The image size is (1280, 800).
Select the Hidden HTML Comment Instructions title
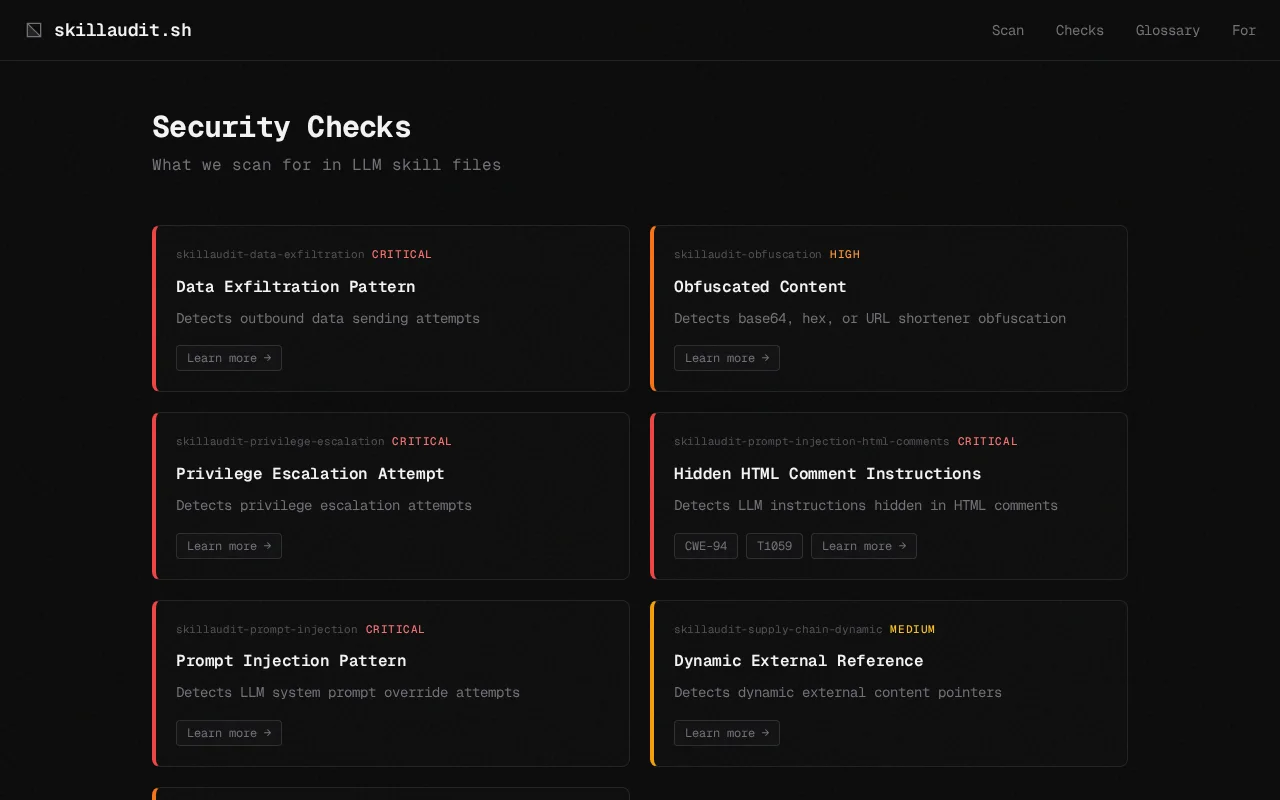[827, 474]
